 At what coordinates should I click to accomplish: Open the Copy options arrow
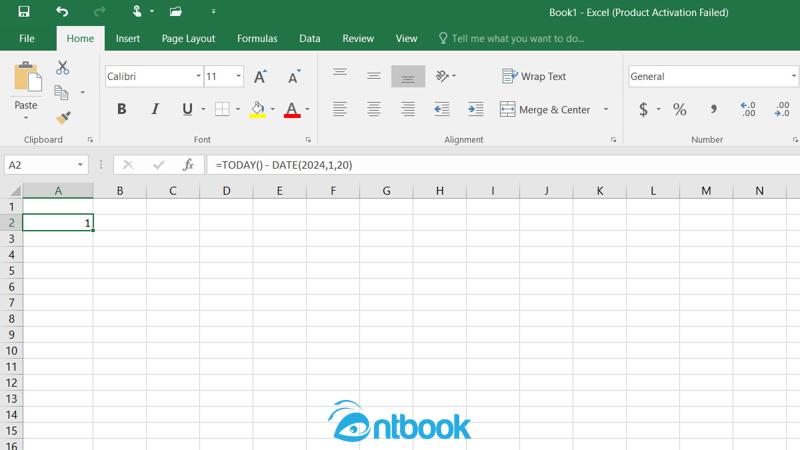pos(82,92)
